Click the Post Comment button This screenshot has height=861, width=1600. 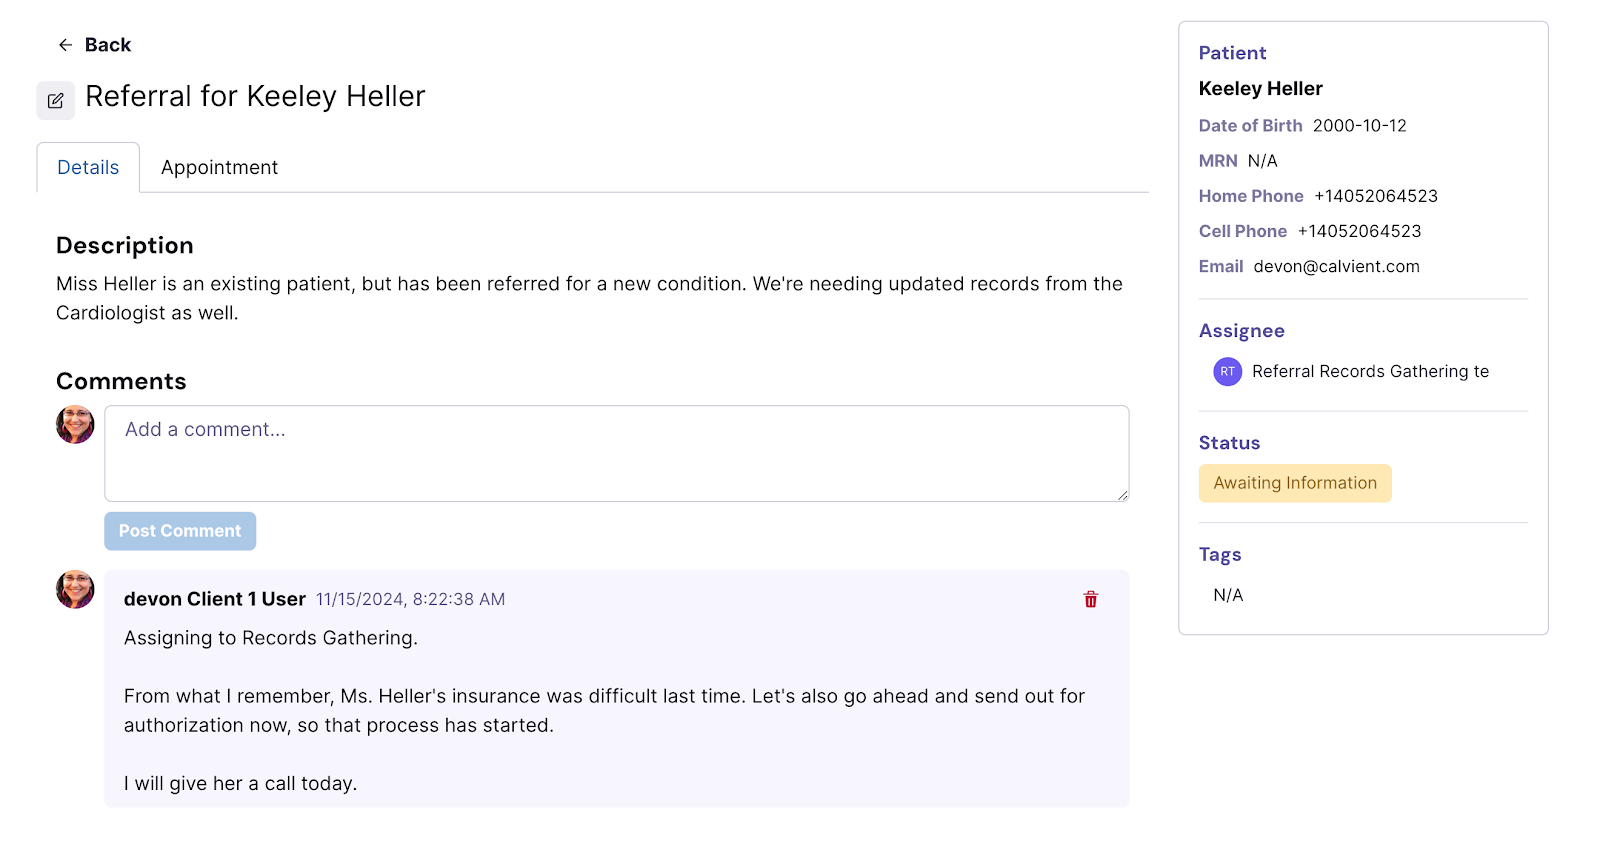[180, 531]
